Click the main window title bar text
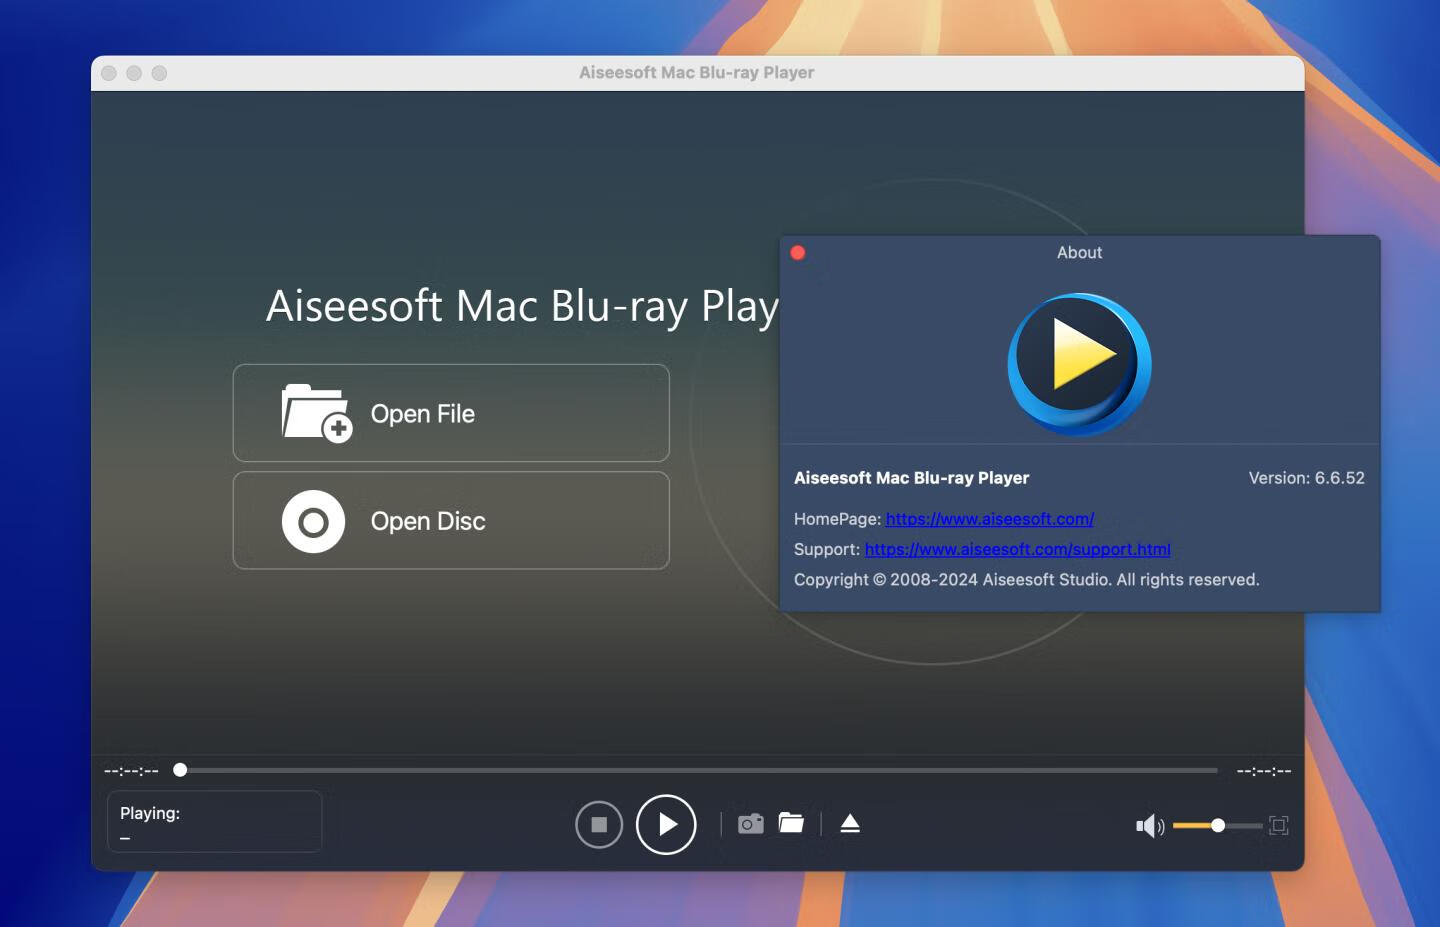Screen dimensions: 1440x927 [x=697, y=72]
